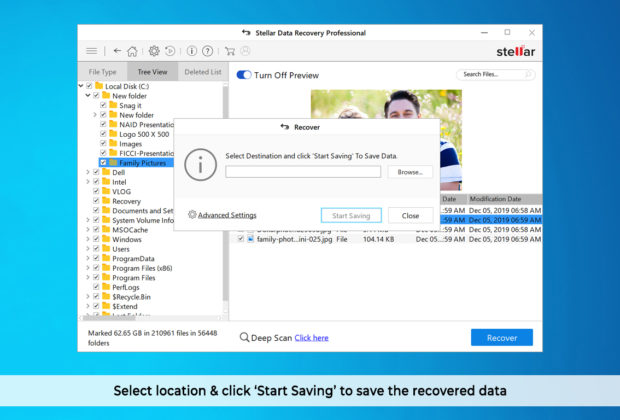
Task: Click the Images folder icon
Action: pos(113,143)
